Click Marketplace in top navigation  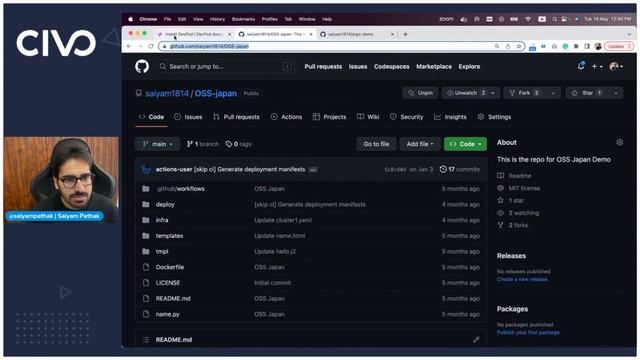(x=434, y=67)
